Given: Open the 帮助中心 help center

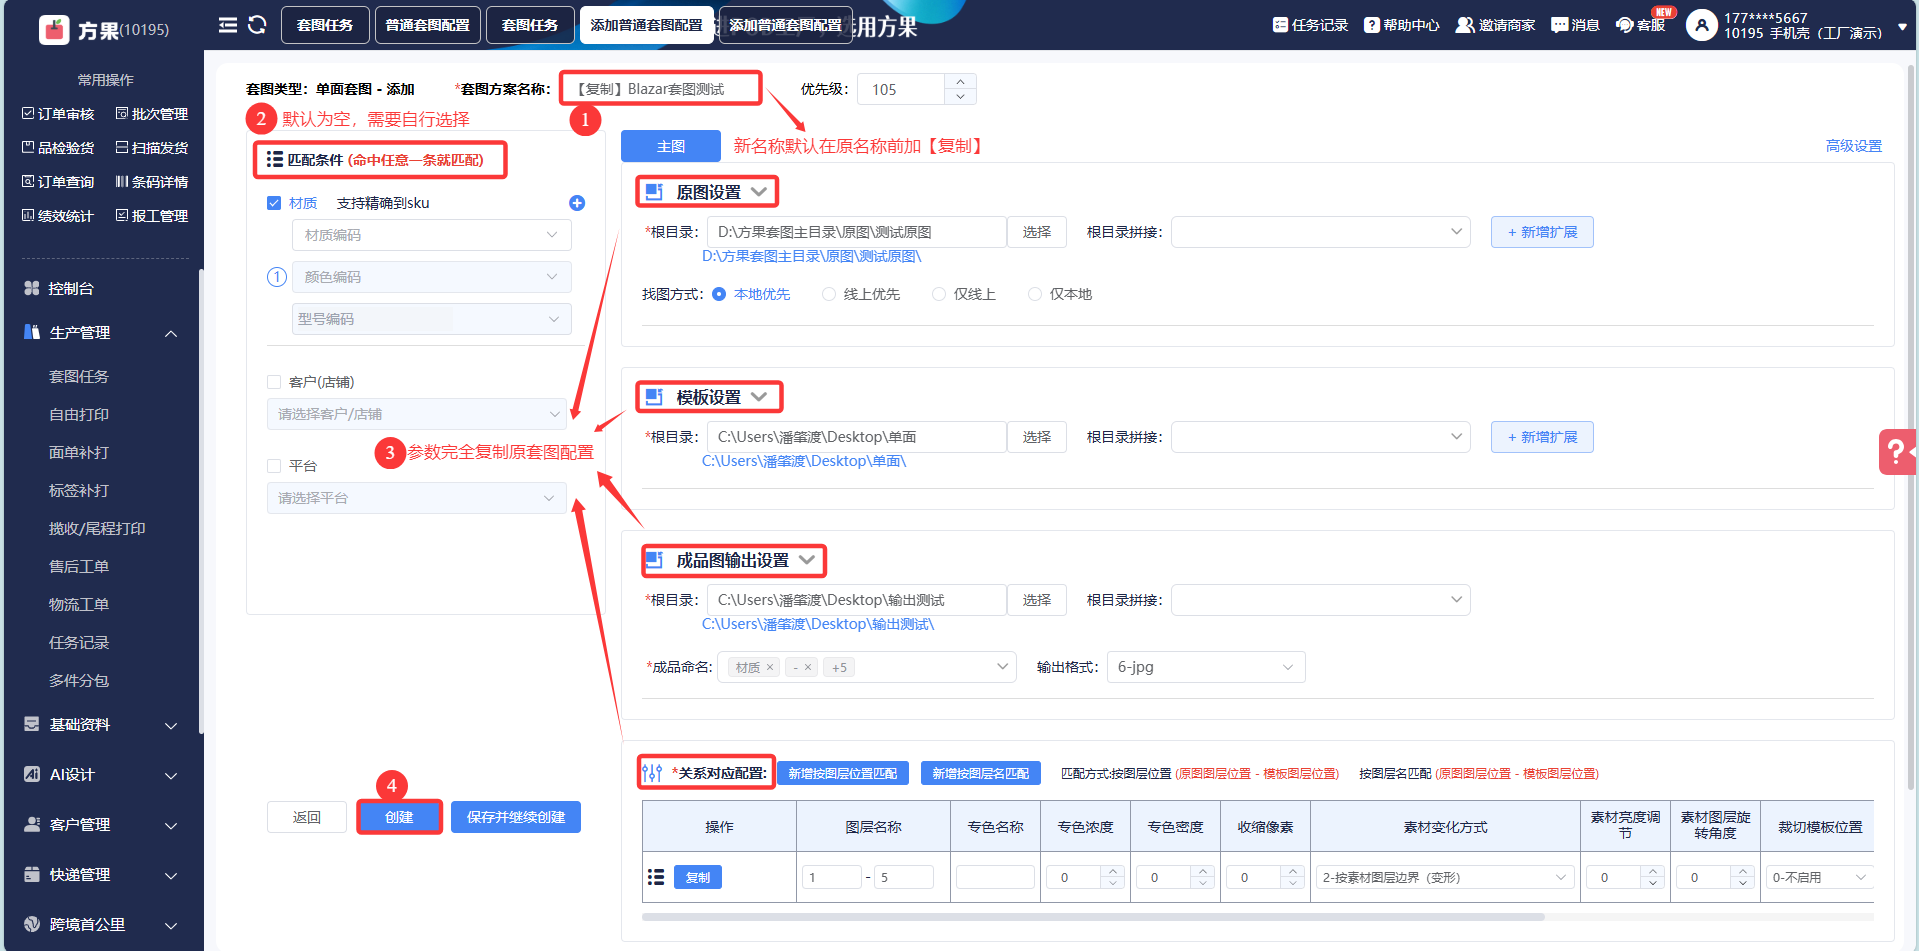Looking at the screenshot, I should point(1402,25).
